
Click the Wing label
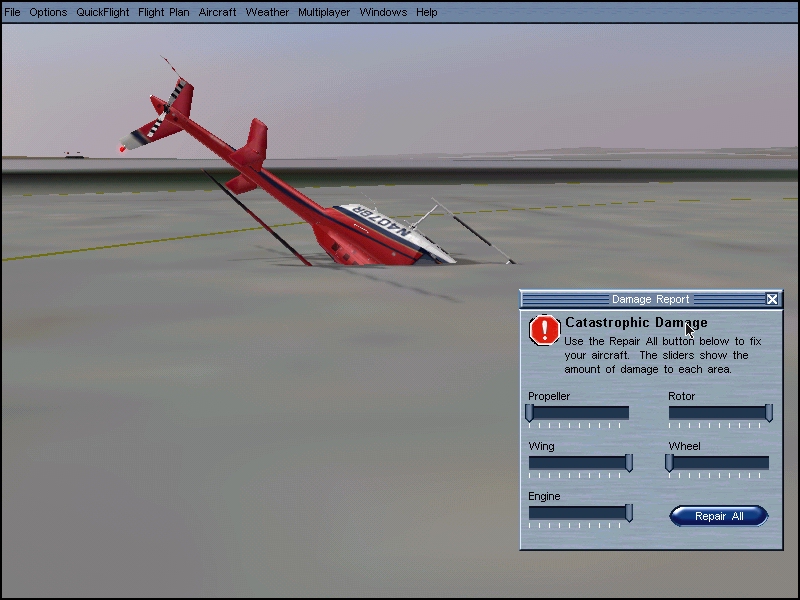pos(541,446)
